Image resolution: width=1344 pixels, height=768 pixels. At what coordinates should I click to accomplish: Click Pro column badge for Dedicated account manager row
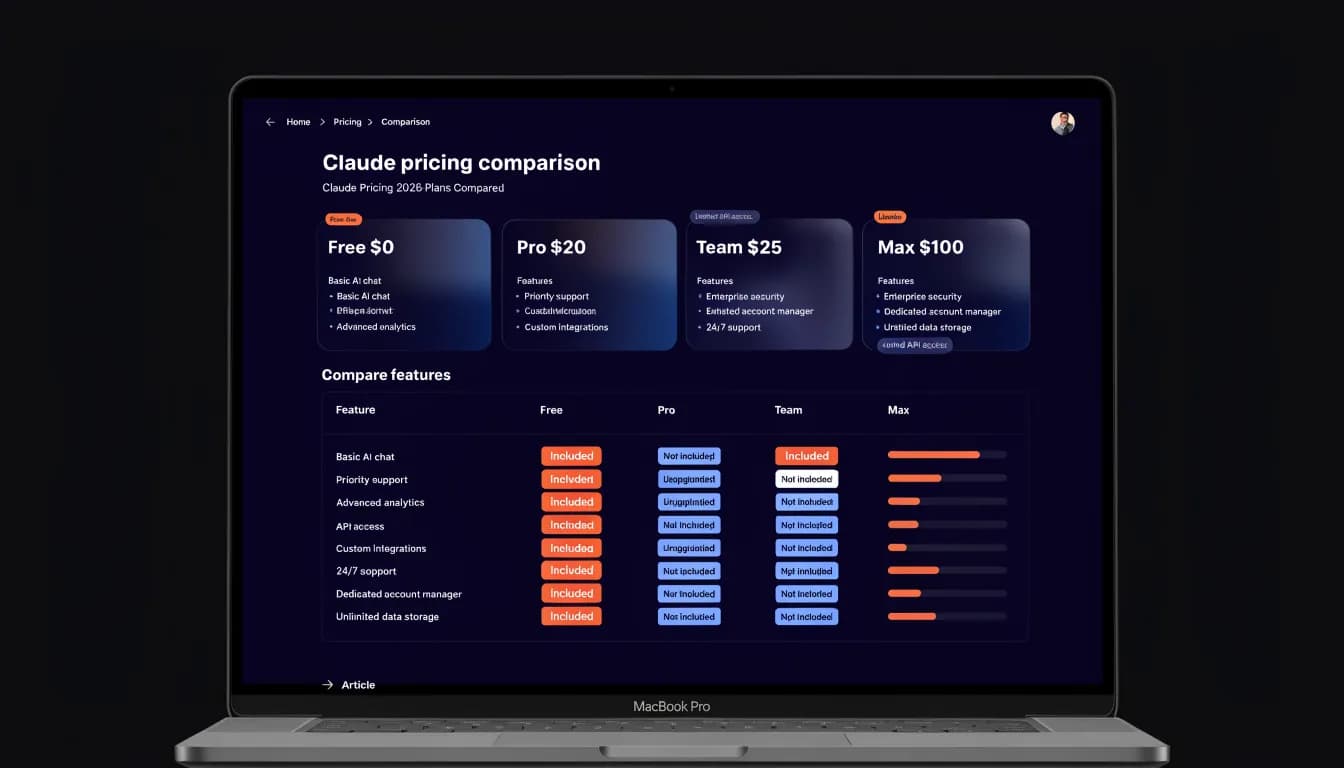click(x=689, y=593)
